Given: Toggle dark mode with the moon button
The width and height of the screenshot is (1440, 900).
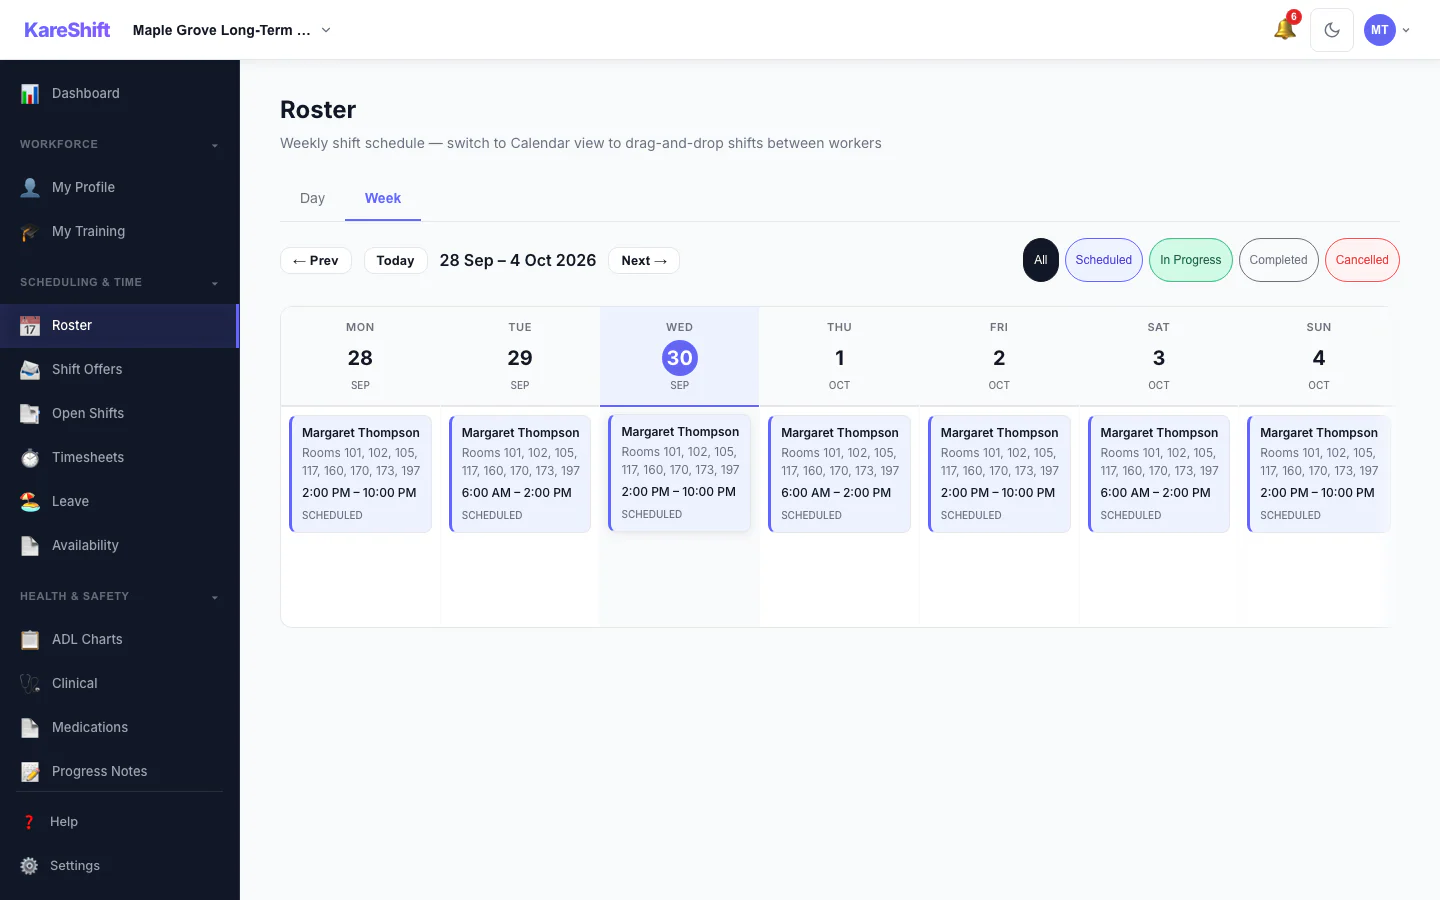Looking at the screenshot, I should [x=1332, y=30].
